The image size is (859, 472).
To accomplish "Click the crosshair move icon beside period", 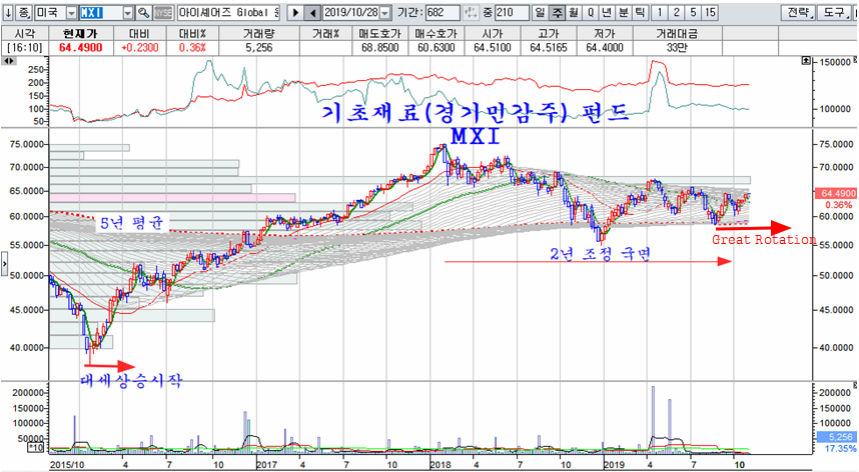I will click(x=471, y=13).
